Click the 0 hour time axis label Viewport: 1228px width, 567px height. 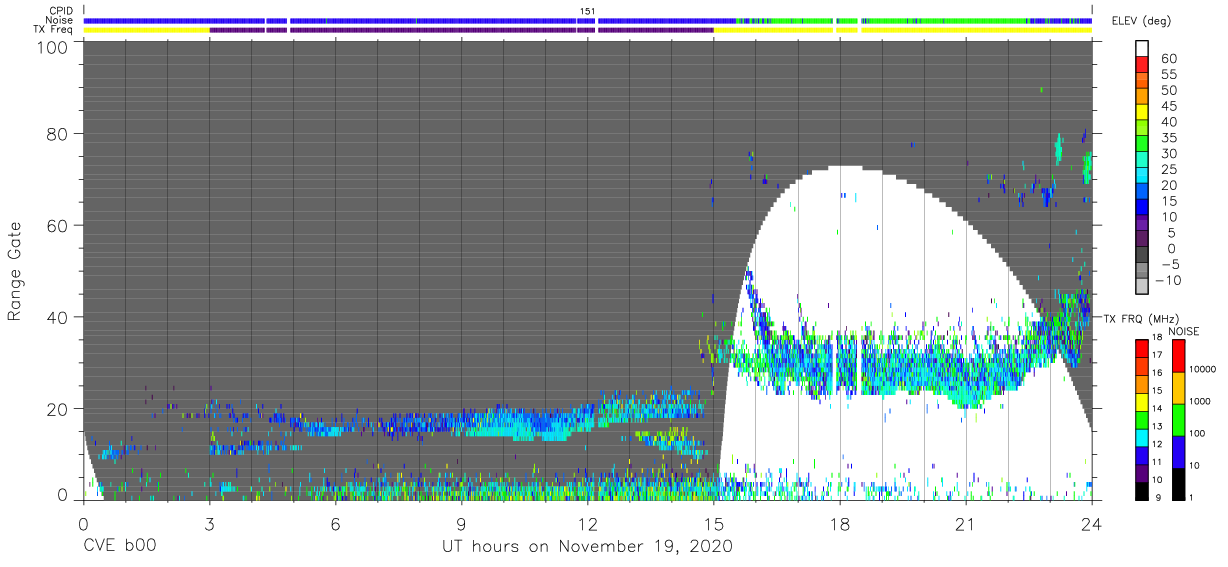pos(82,522)
